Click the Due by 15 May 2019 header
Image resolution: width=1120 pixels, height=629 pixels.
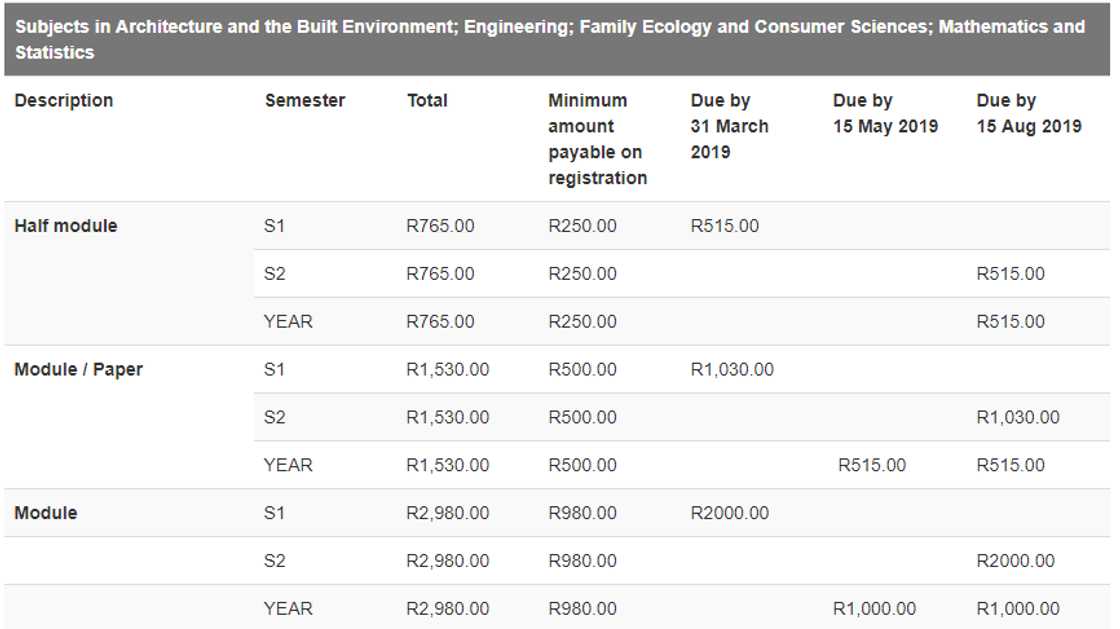click(x=885, y=114)
